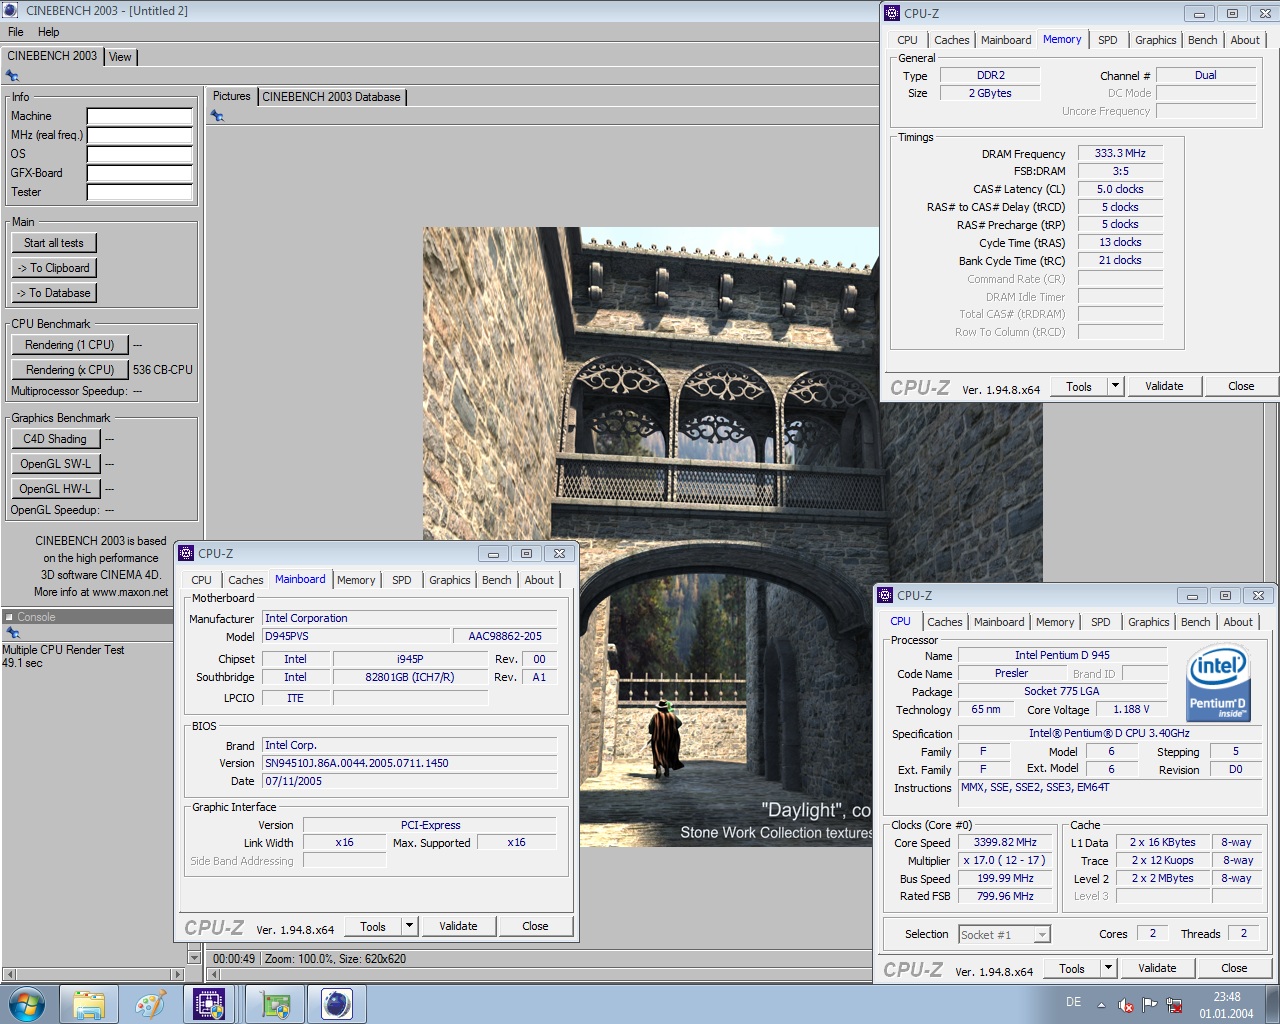Click the Action Center flag tray icon

coord(1150,1005)
